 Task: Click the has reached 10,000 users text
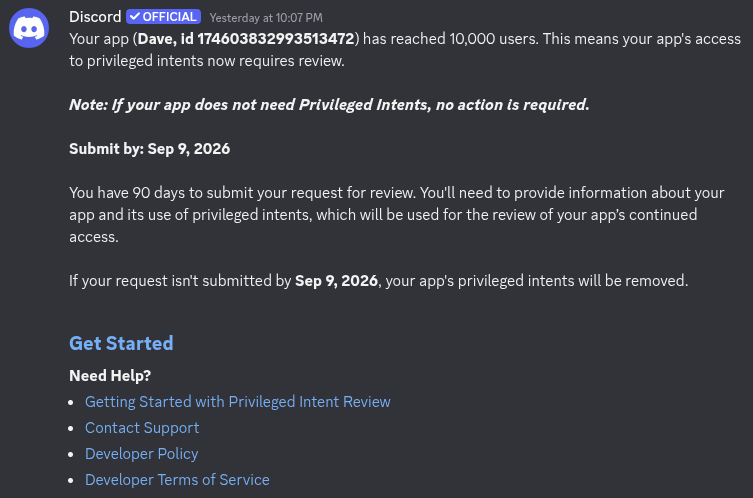tap(449, 38)
